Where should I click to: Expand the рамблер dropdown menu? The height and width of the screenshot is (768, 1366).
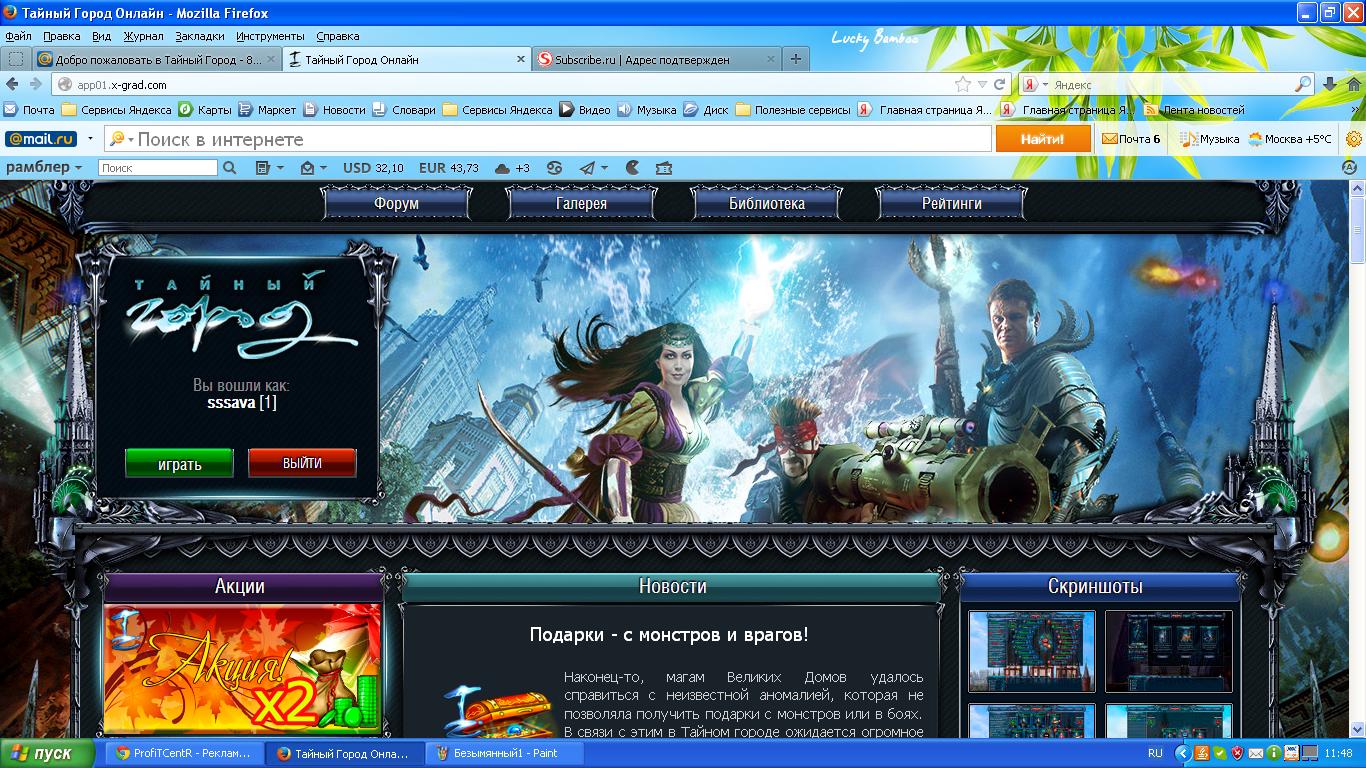[x=44, y=168]
